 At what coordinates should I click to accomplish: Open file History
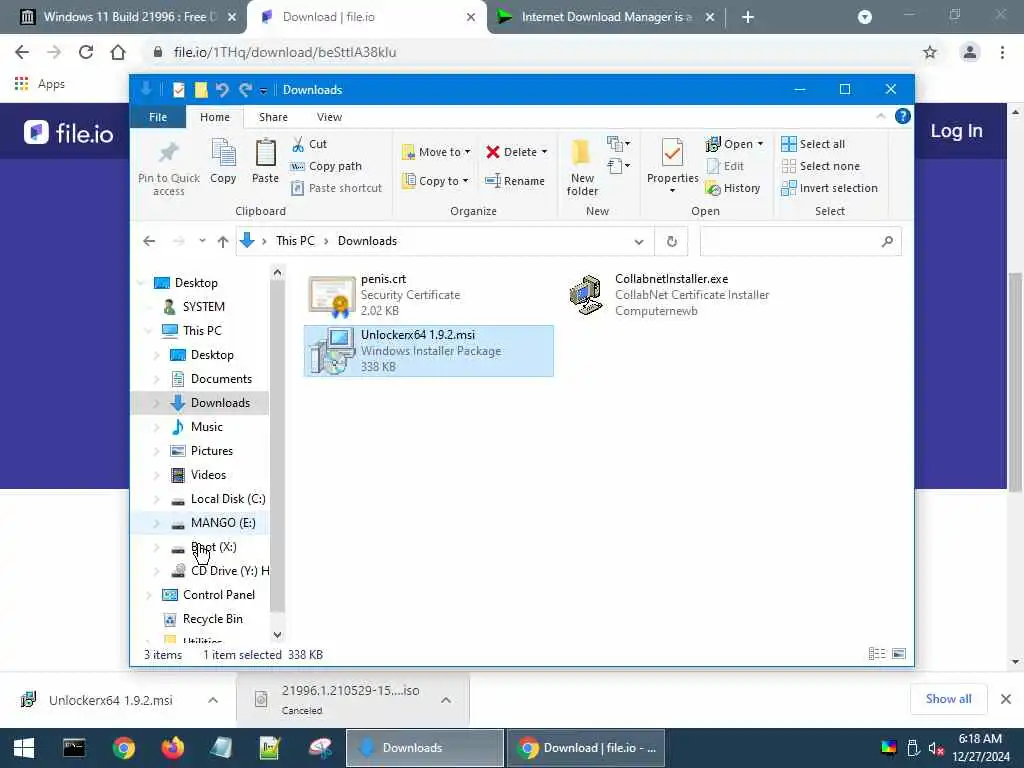pyautogui.click(x=733, y=188)
